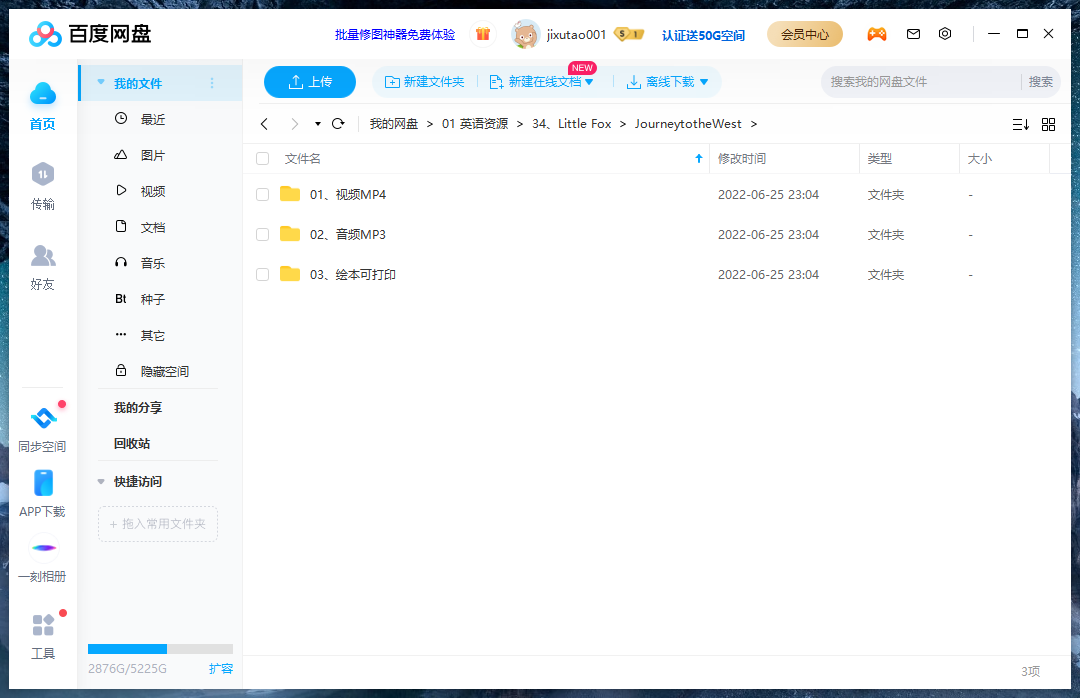Open the game controller icon
Screen dimensions: 1080x698
point(877,34)
